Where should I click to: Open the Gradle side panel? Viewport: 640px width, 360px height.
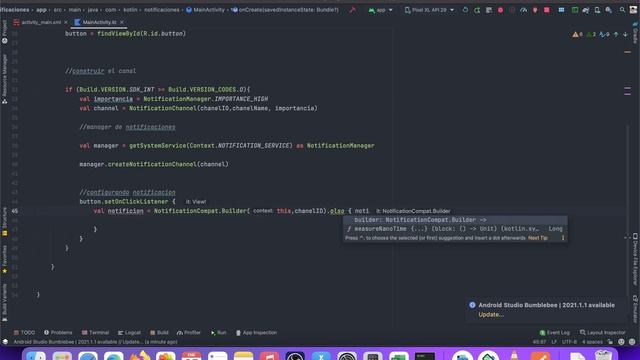click(x=635, y=33)
